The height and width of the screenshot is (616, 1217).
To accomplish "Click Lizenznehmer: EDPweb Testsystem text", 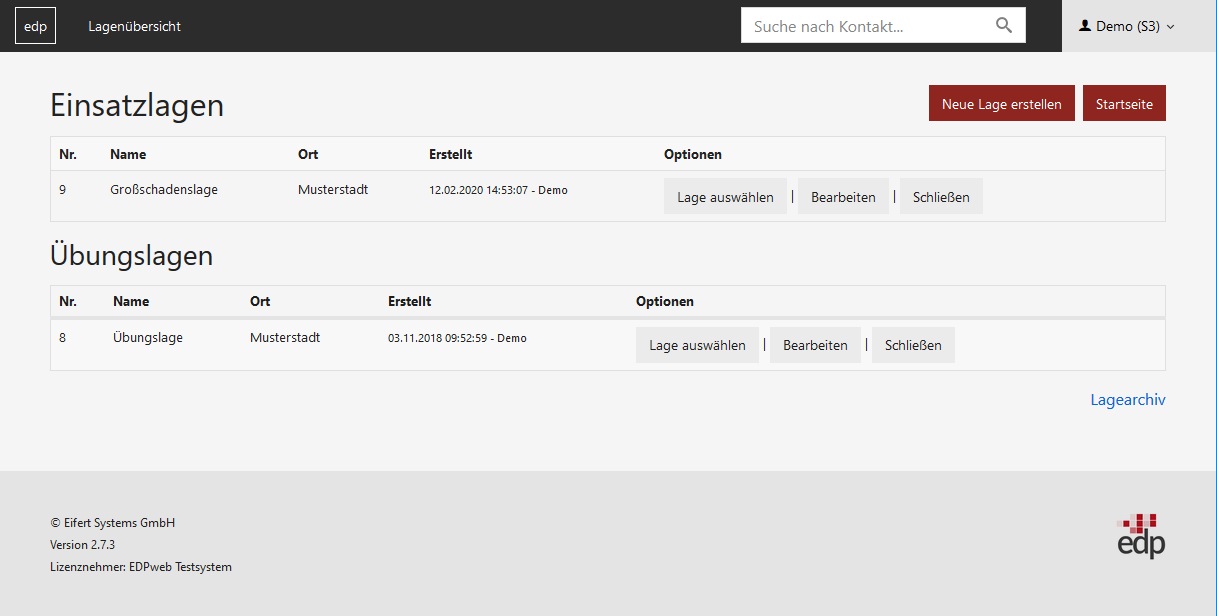I will [x=141, y=567].
